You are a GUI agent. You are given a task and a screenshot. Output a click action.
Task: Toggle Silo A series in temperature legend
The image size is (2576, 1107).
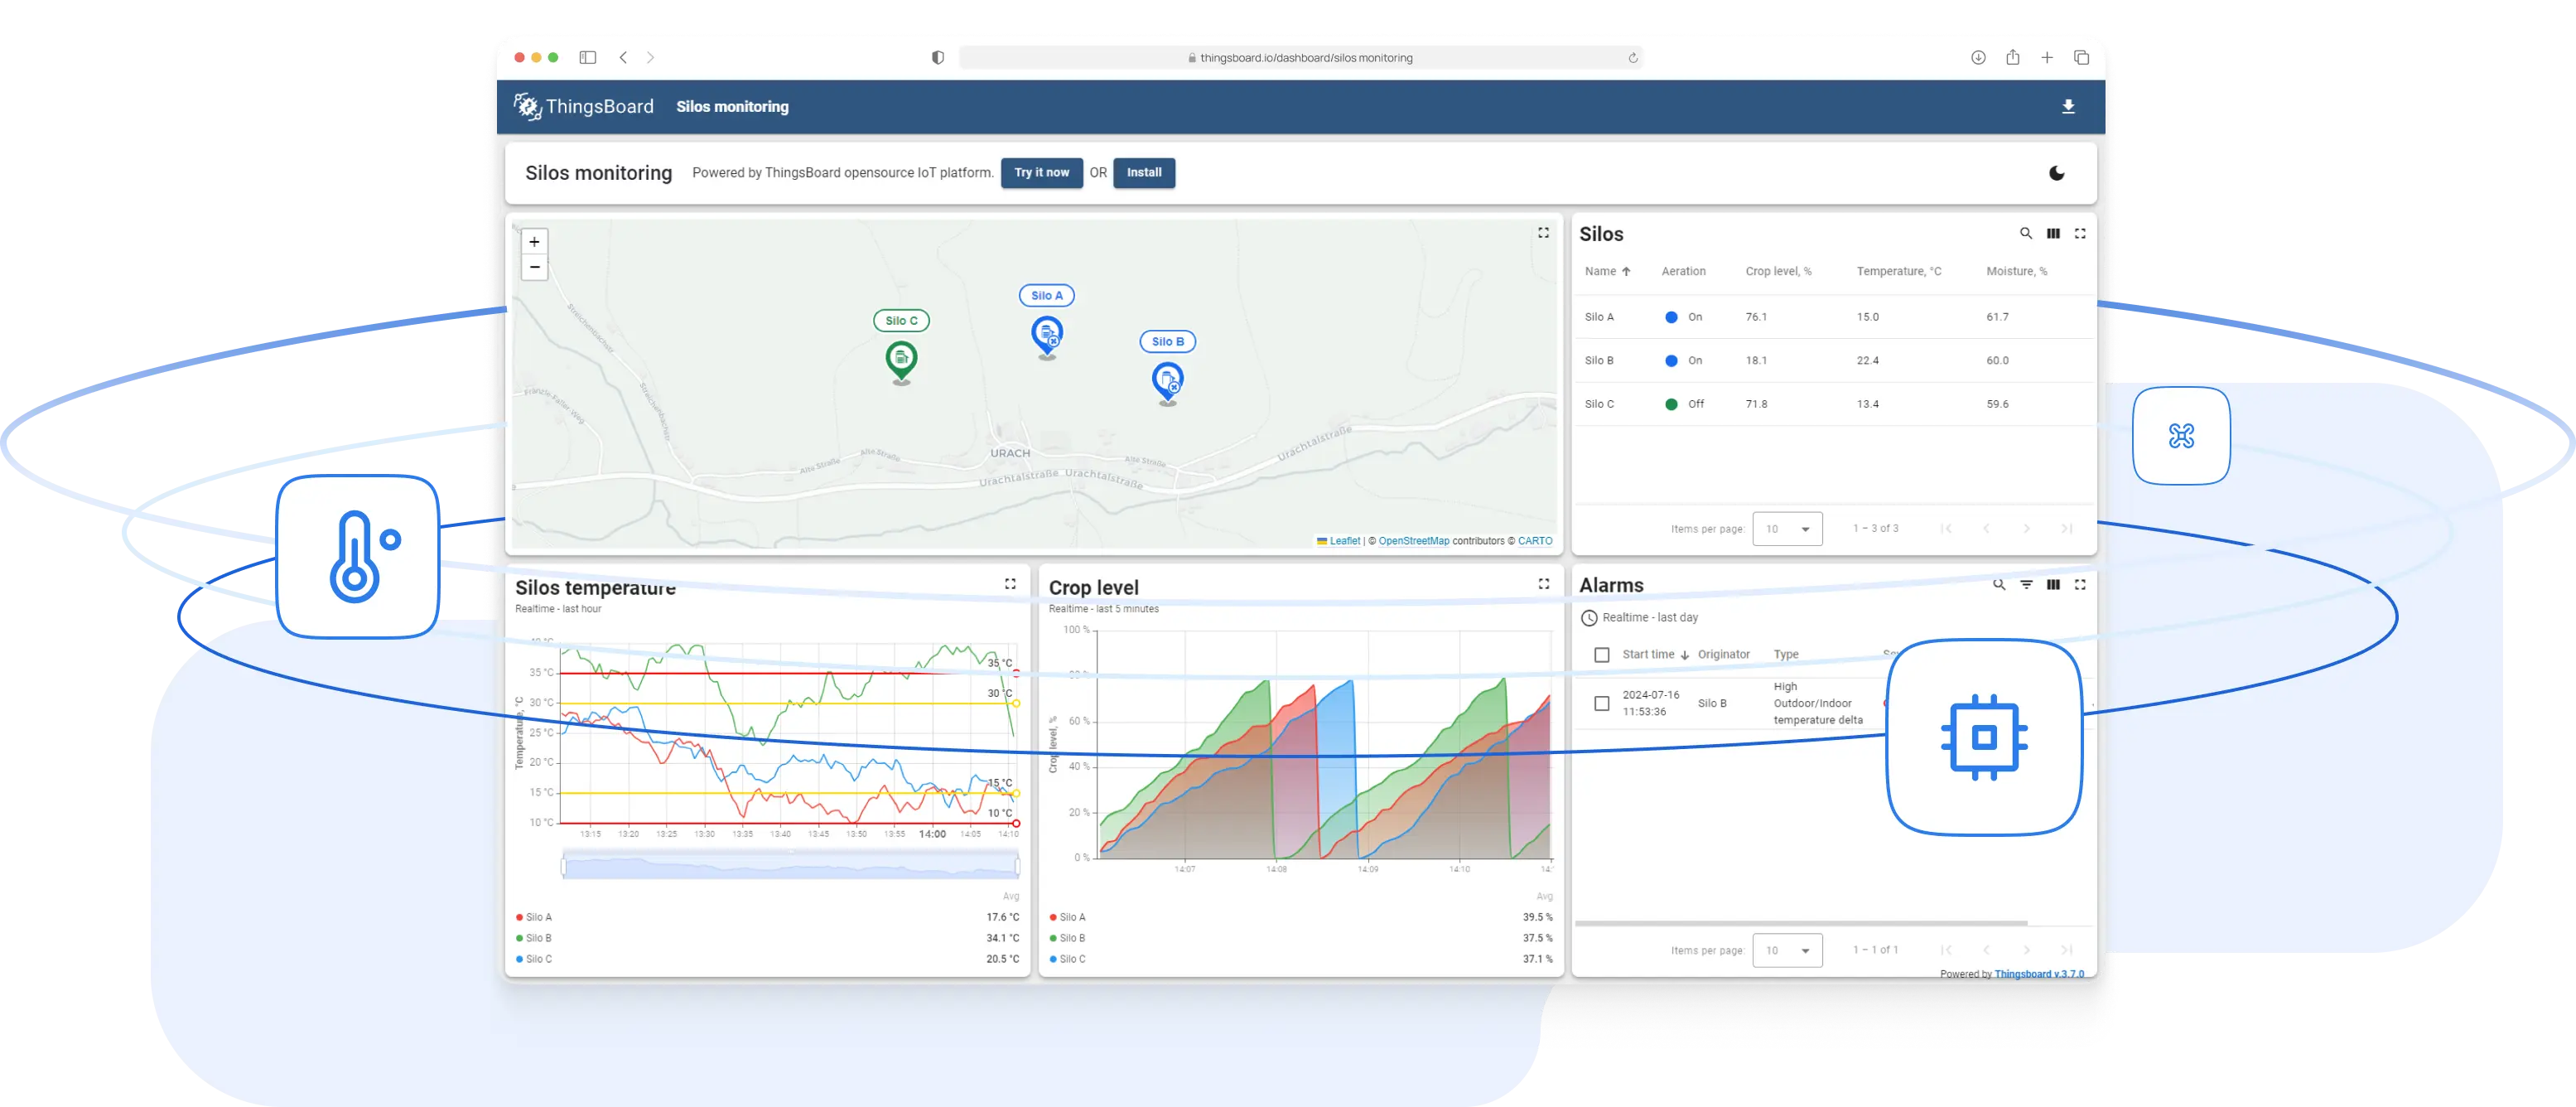point(538,917)
